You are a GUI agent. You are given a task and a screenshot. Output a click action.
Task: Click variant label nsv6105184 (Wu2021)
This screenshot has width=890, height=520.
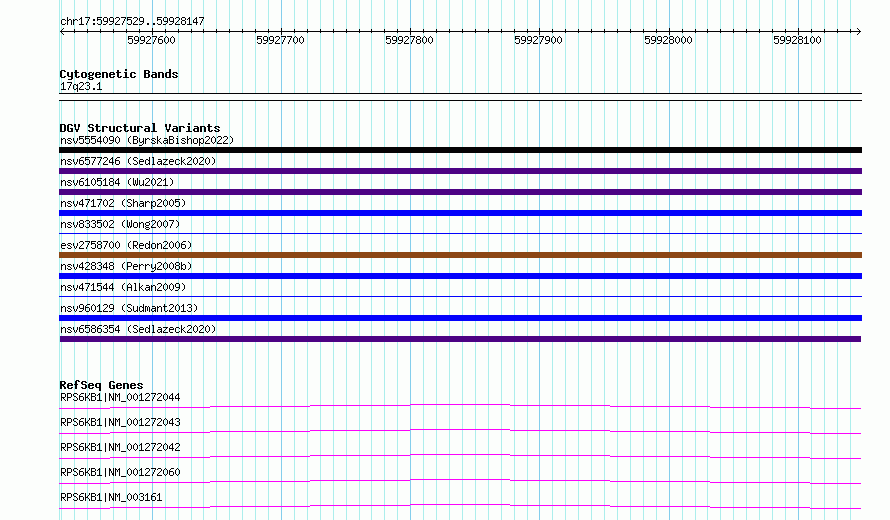click(x=117, y=182)
